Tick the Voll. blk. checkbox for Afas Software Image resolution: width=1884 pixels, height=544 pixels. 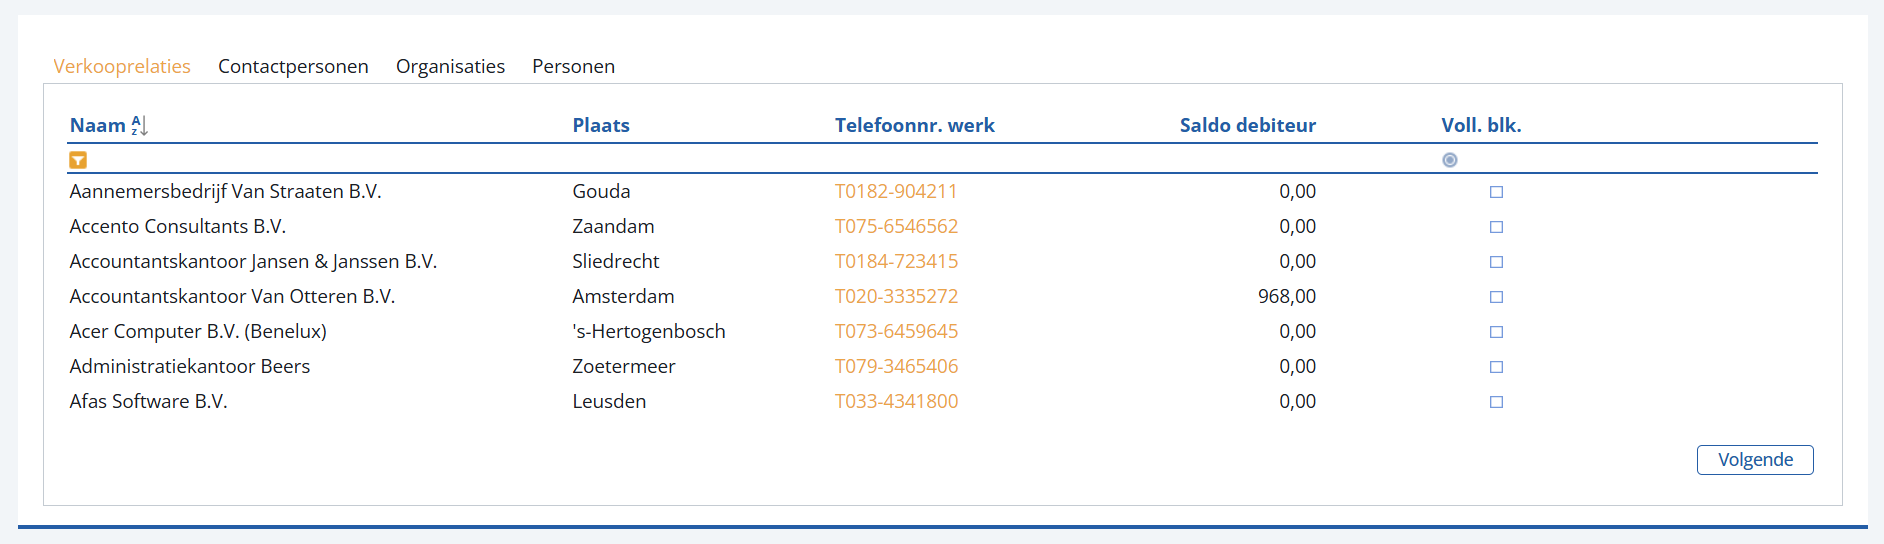coord(1496,402)
